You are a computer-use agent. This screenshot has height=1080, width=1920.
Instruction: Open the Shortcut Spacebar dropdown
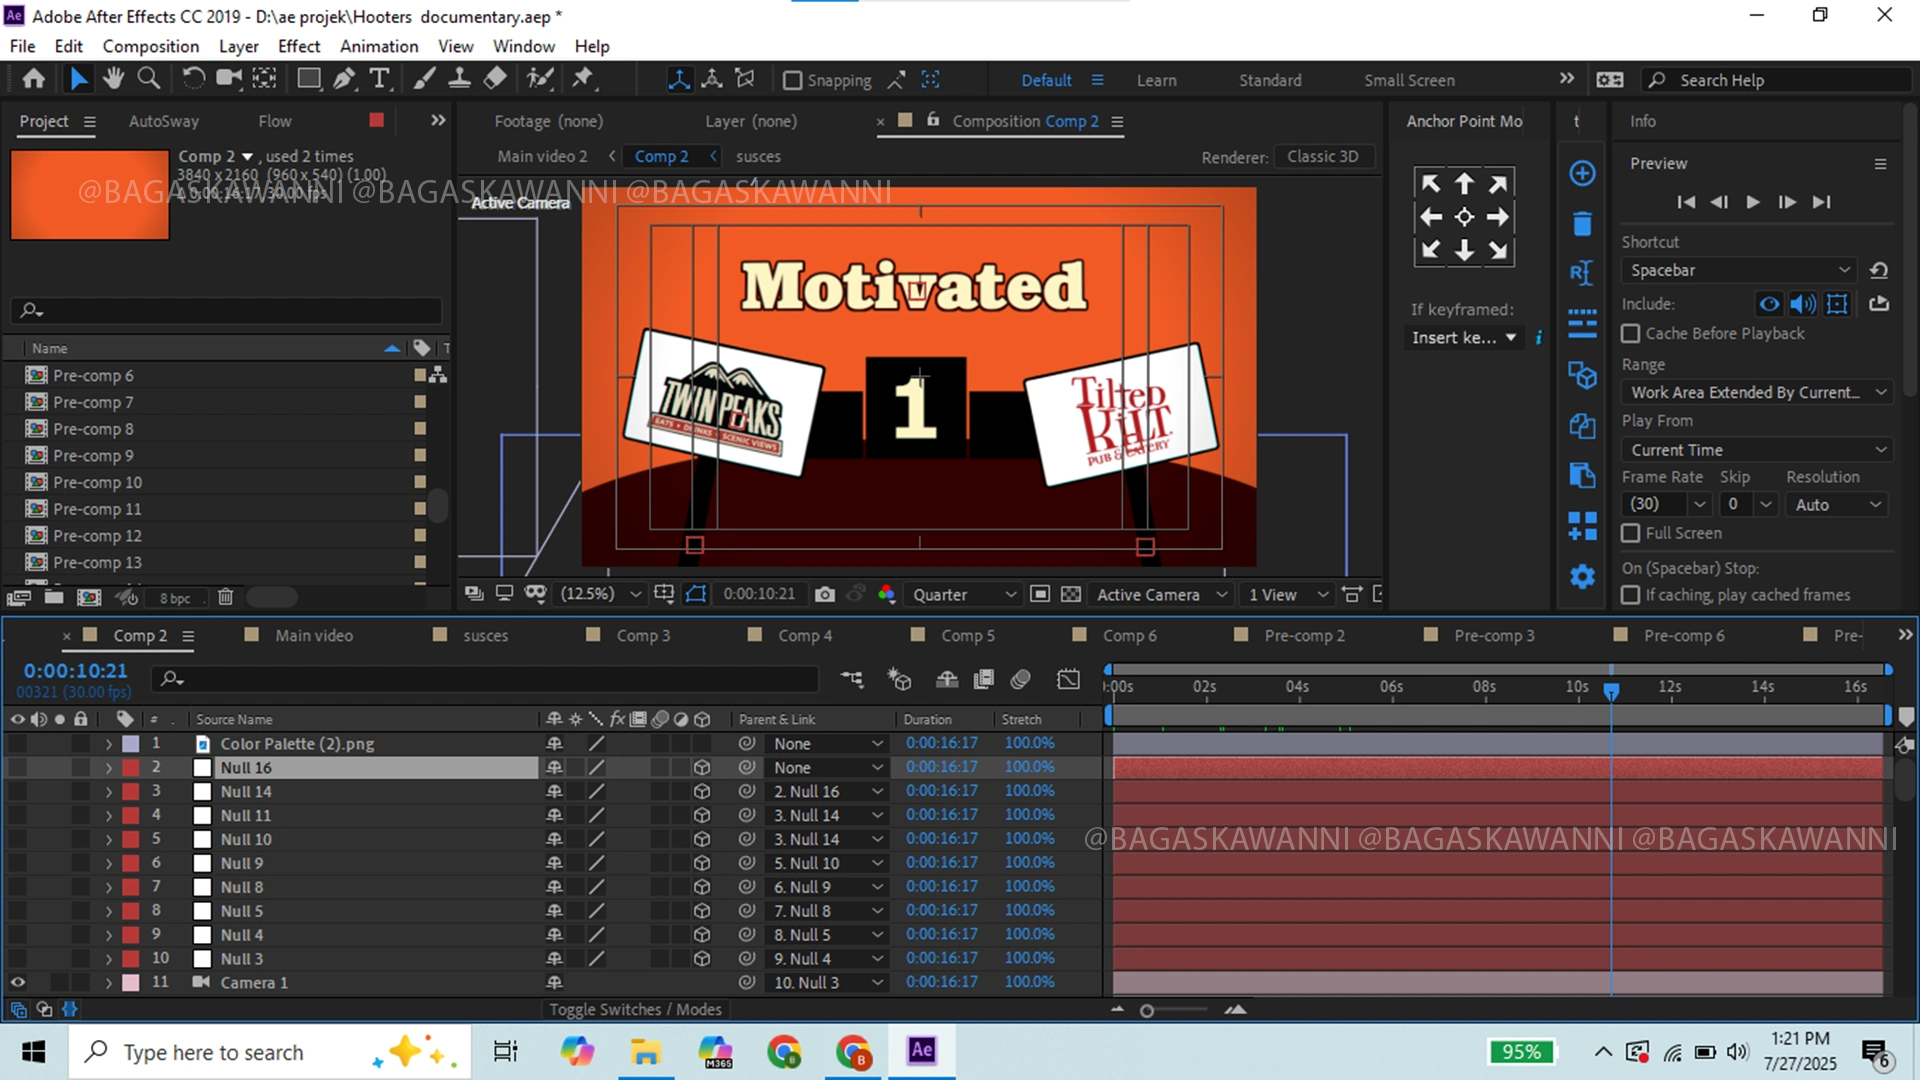pyautogui.click(x=1738, y=270)
